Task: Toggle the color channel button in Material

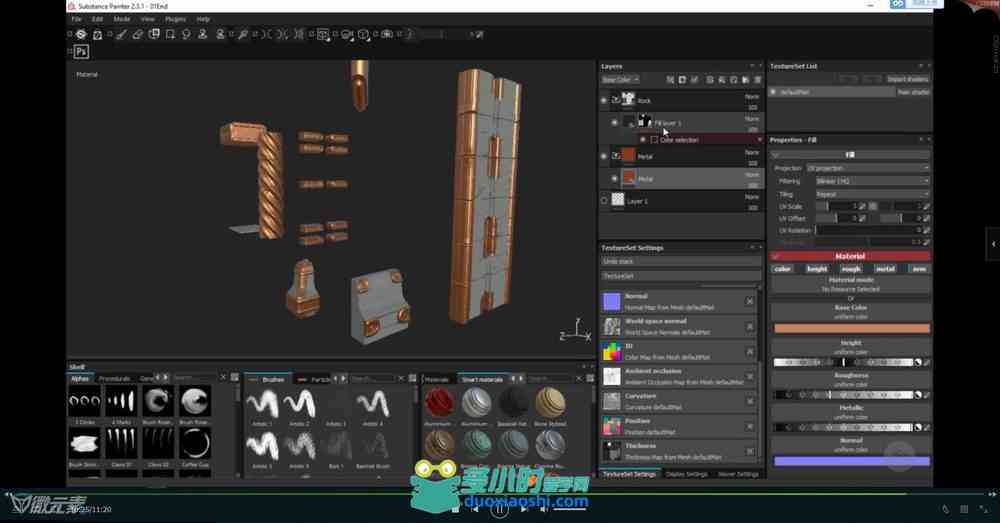Action: 783,269
